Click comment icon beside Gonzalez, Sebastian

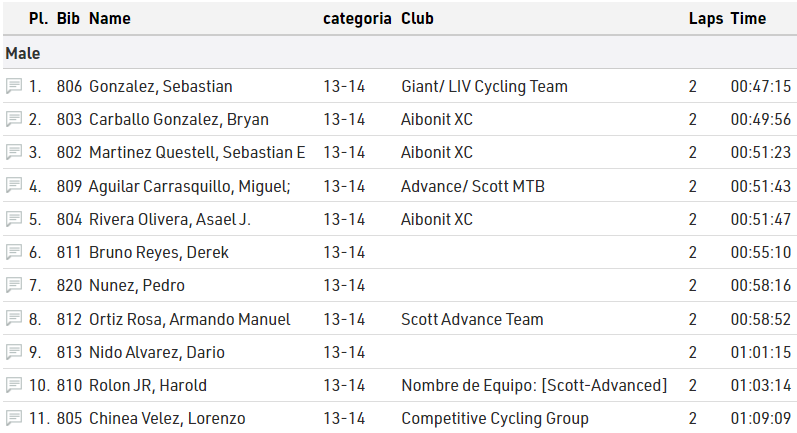click(14, 86)
